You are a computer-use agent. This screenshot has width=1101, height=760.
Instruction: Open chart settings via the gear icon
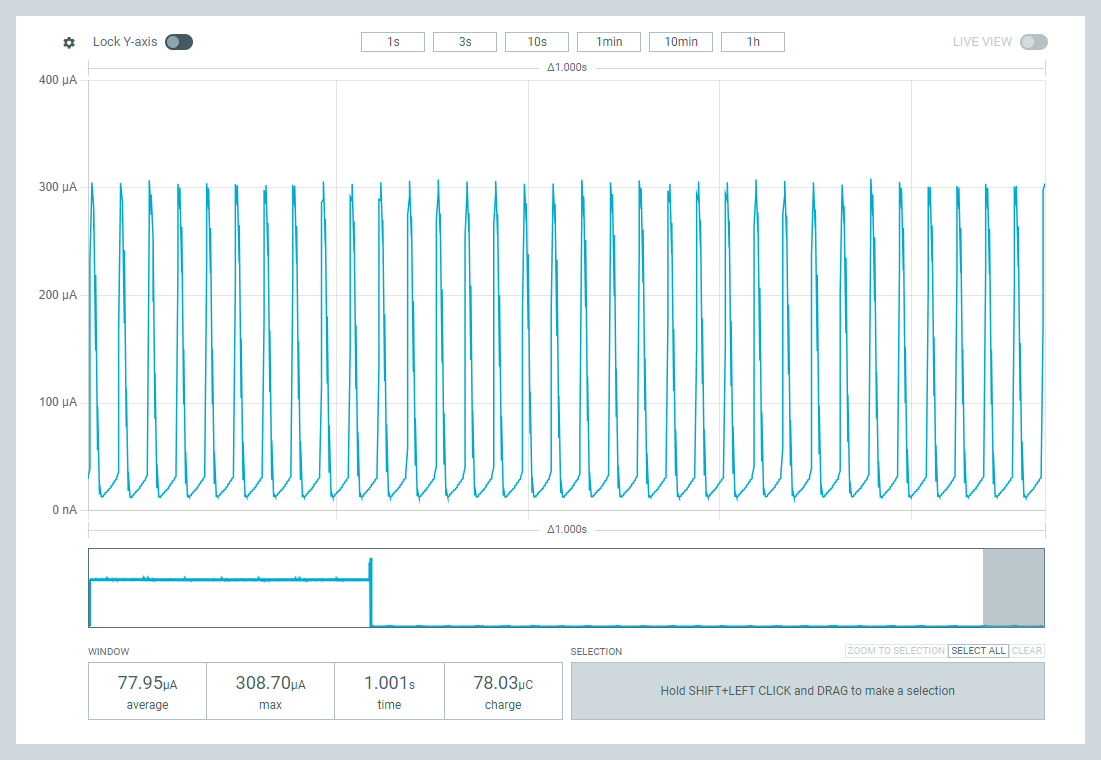[x=69, y=42]
